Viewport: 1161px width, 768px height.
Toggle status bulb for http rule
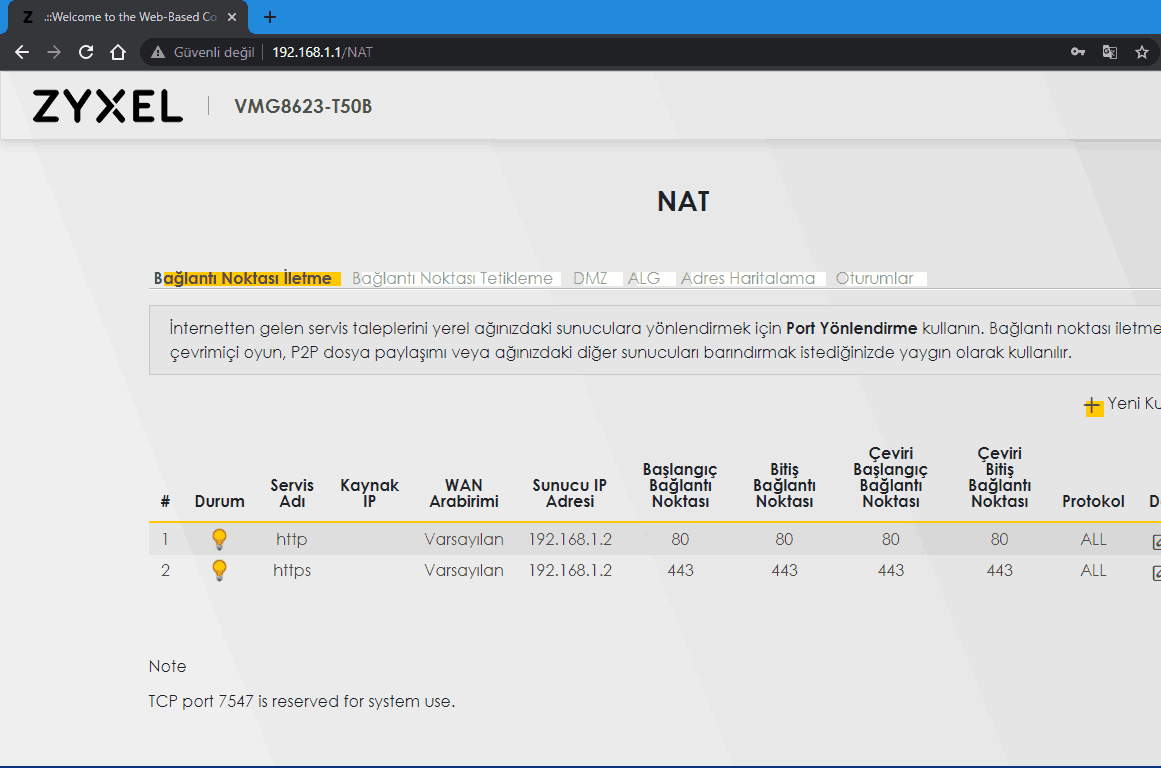[220, 539]
